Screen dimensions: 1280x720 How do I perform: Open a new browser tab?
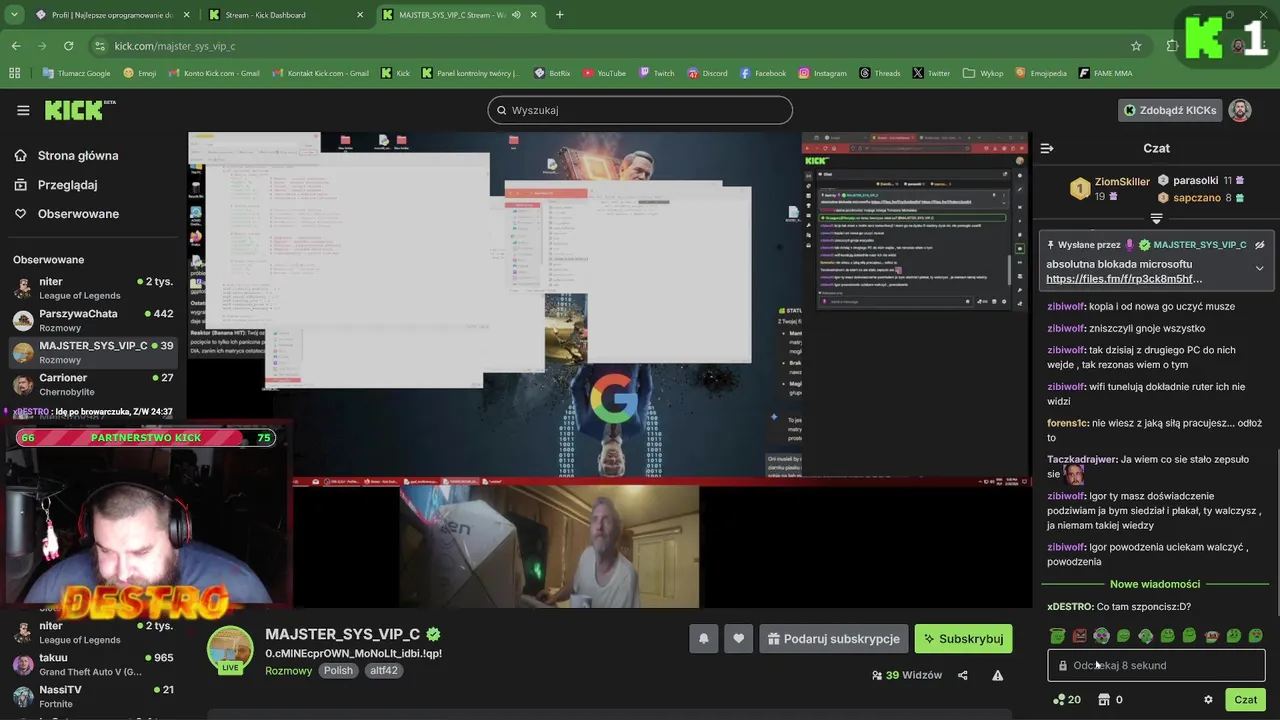(559, 15)
